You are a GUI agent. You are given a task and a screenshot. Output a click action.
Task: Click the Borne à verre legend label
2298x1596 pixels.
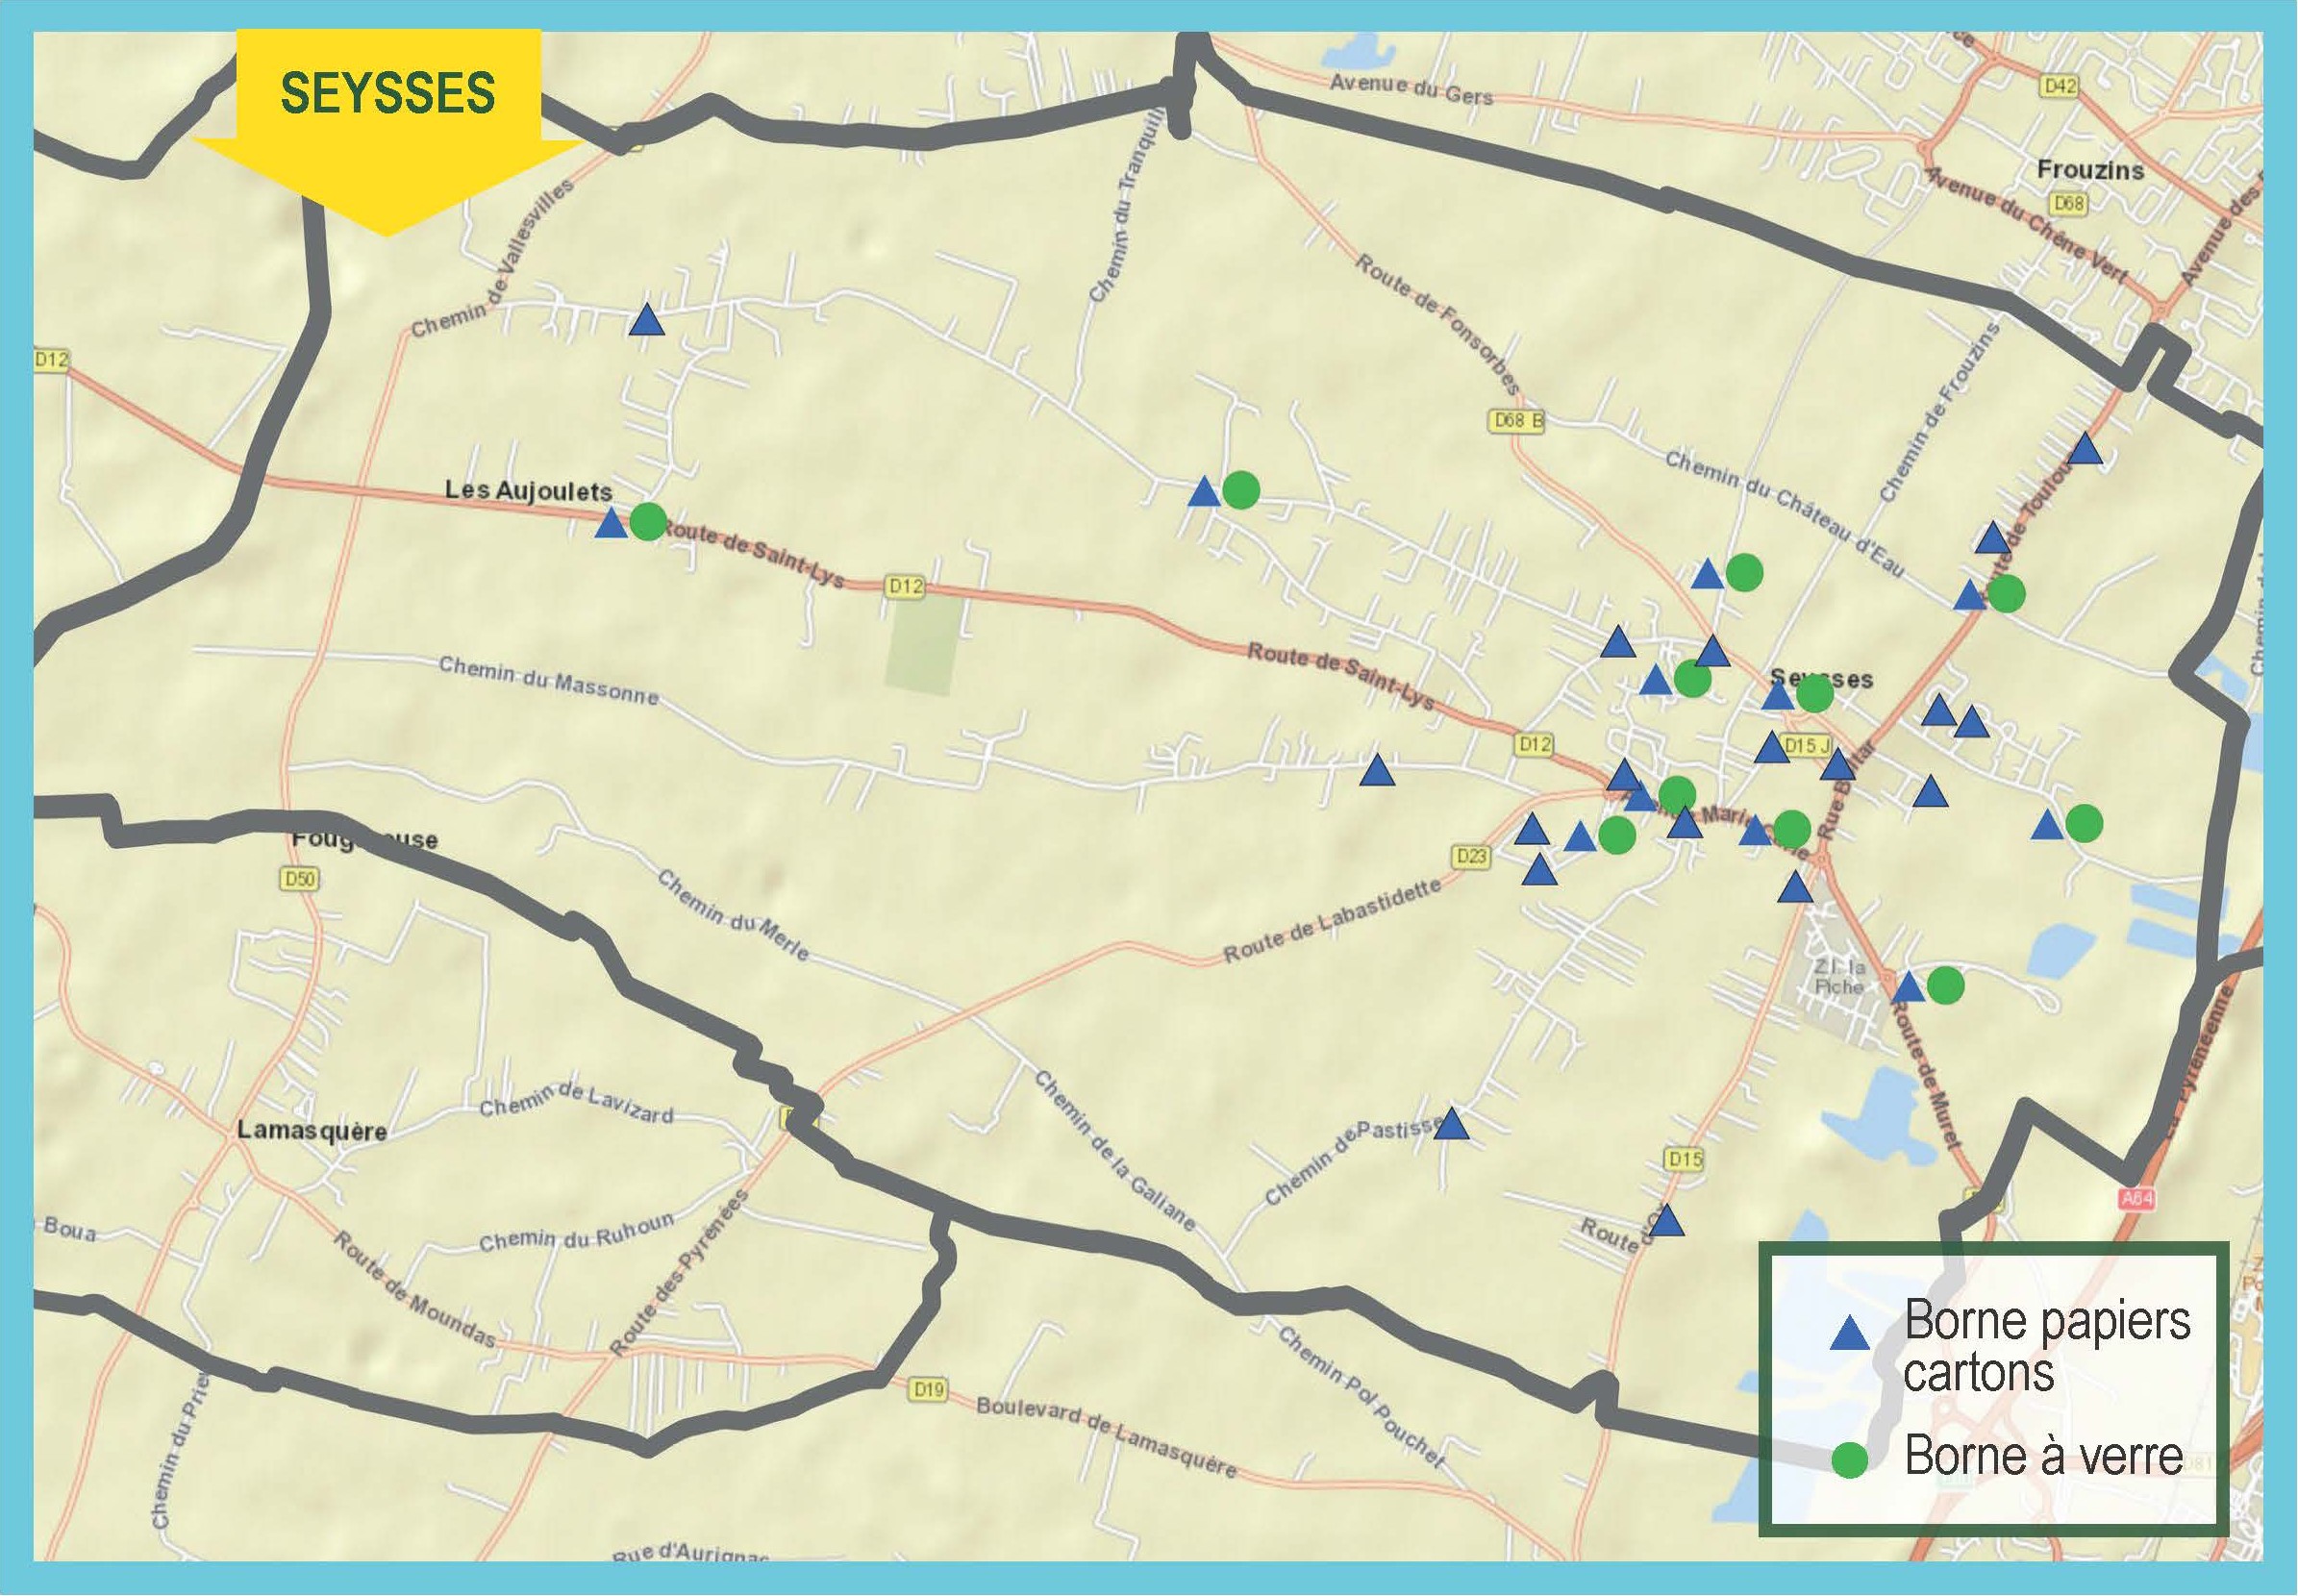(2043, 1456)
